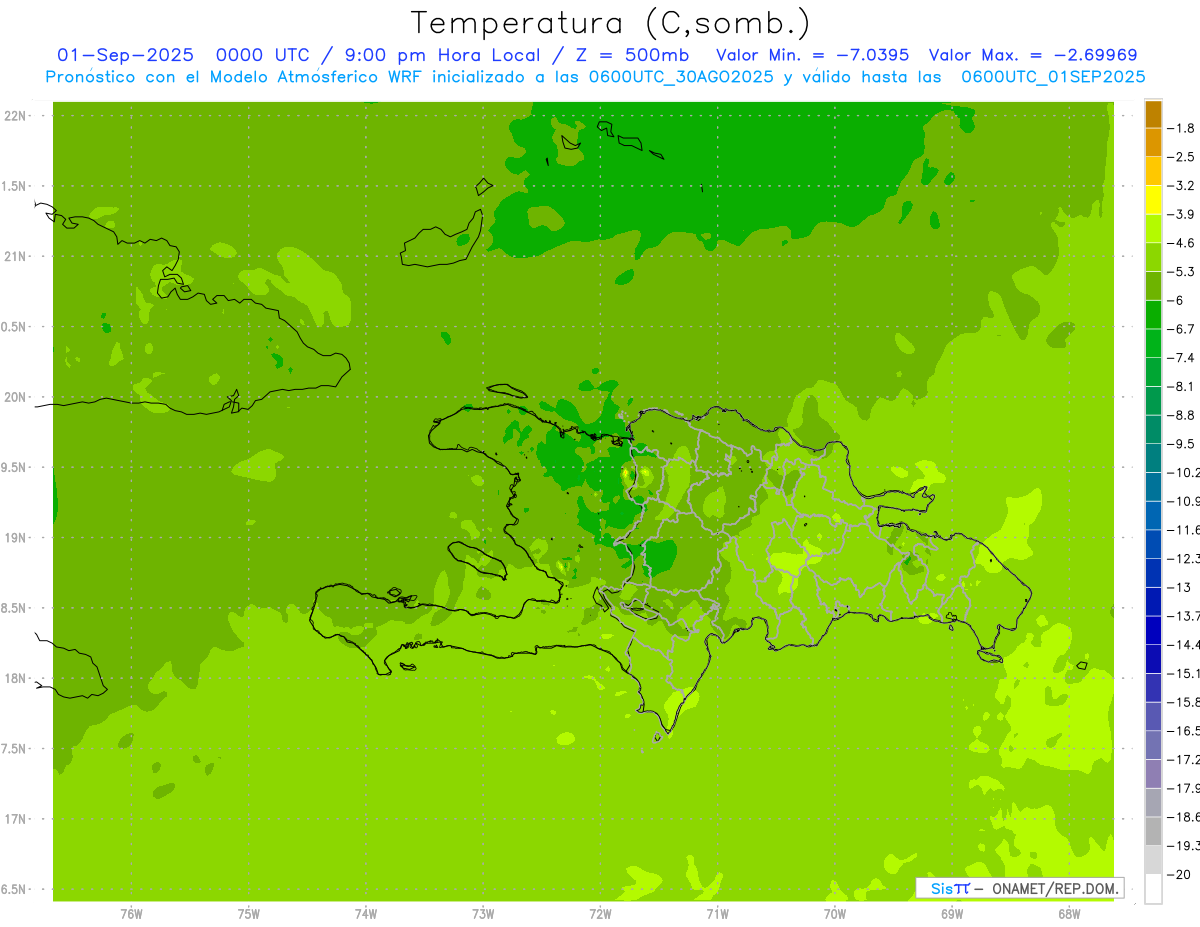Select the "69W" longitude label
Image resolution: width=1200 pixels, height=927 pixels.
(952, 914)
